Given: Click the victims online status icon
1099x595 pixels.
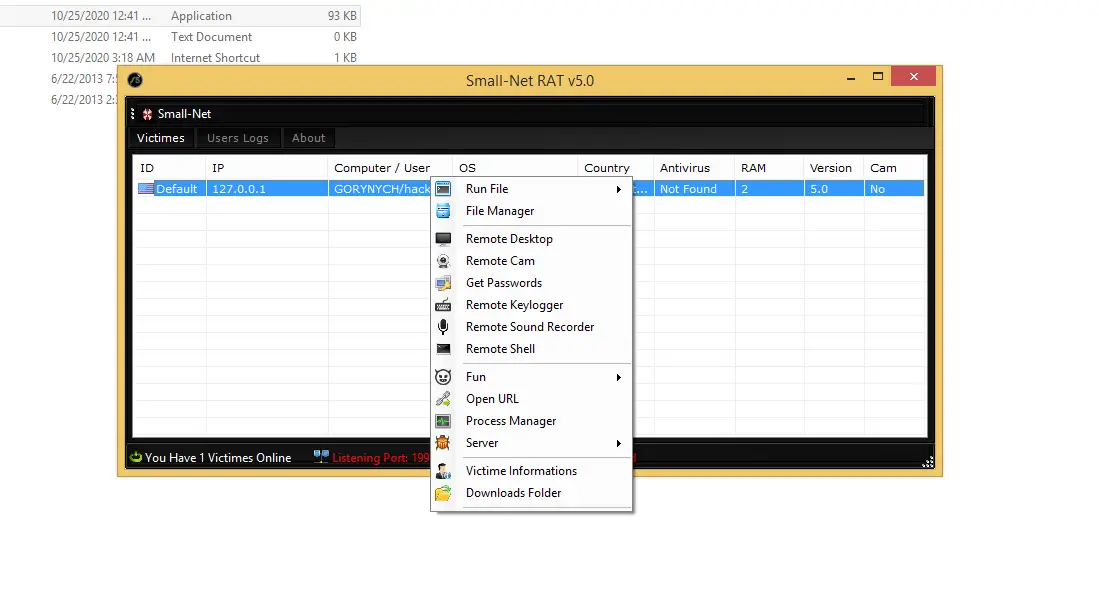Looking at the screenshot, I should (136, 457).
